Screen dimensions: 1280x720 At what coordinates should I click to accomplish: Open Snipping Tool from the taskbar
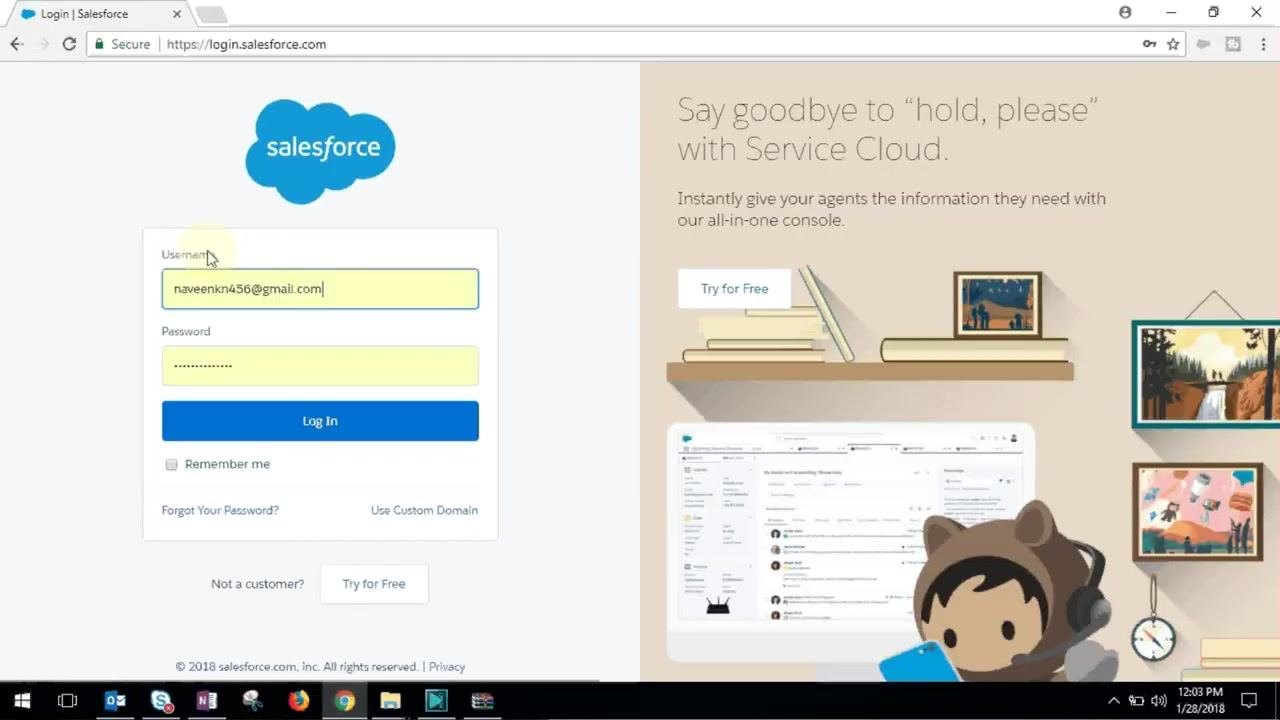pyautogui.click(x=252, y=701)
